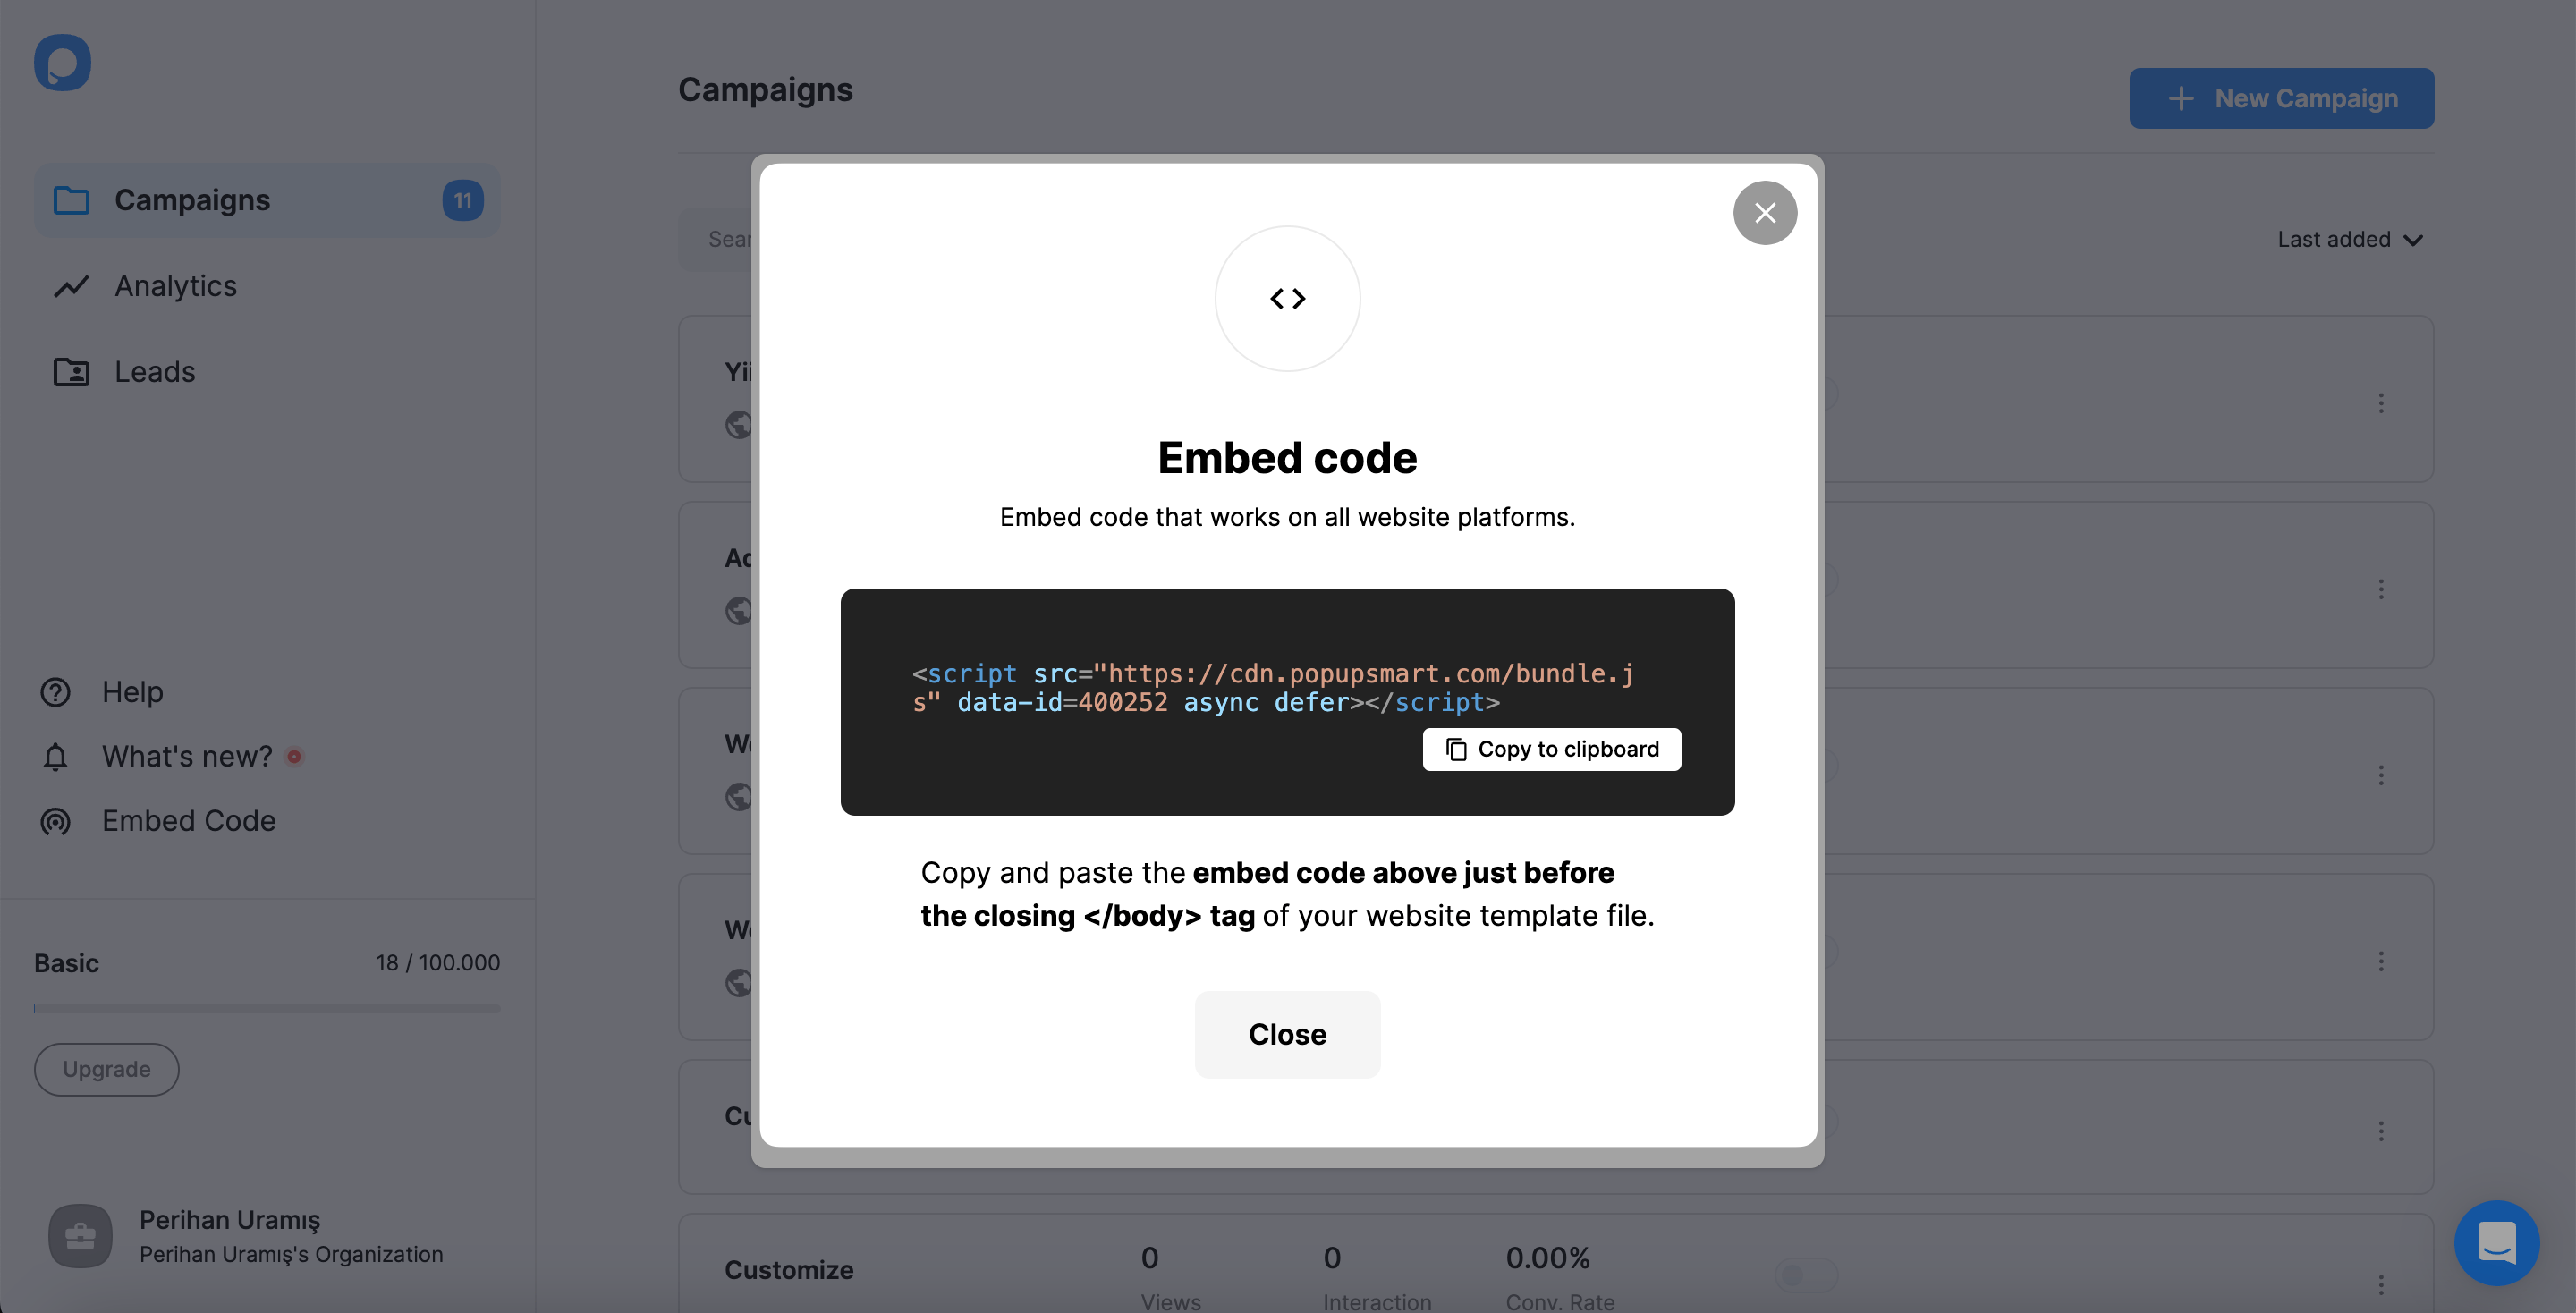
Task: Click the embed code angle-brackets icon in modal
Action: pyautogui.click(x=1287, y=296)
